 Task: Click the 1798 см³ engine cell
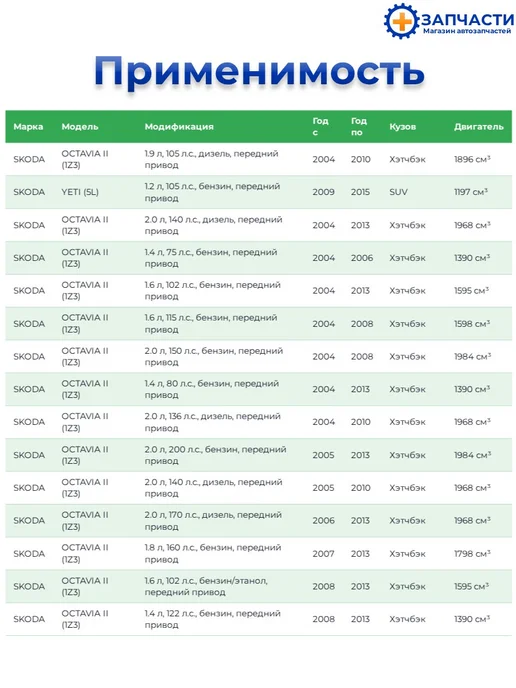coord(472,553)
